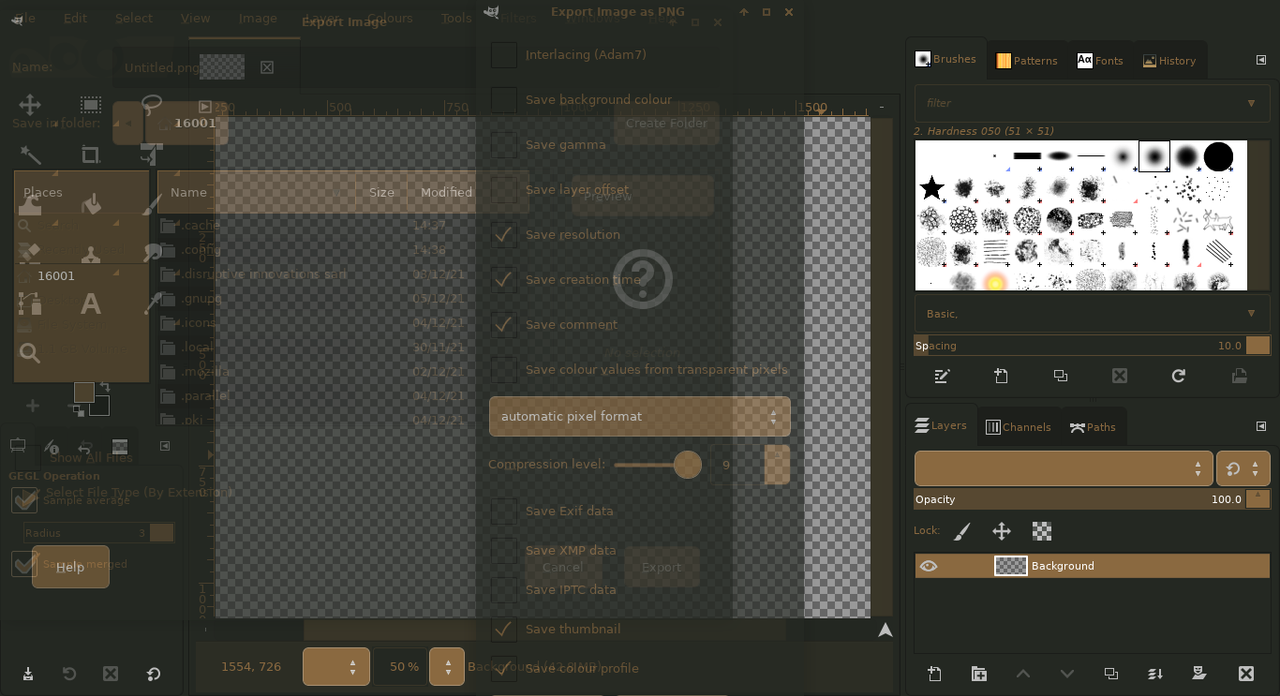Select the Rectangle Select tool
Image resolution: width=1280 pixels, height=696 pixels.
pyautogui.click(x=91, y=105)
